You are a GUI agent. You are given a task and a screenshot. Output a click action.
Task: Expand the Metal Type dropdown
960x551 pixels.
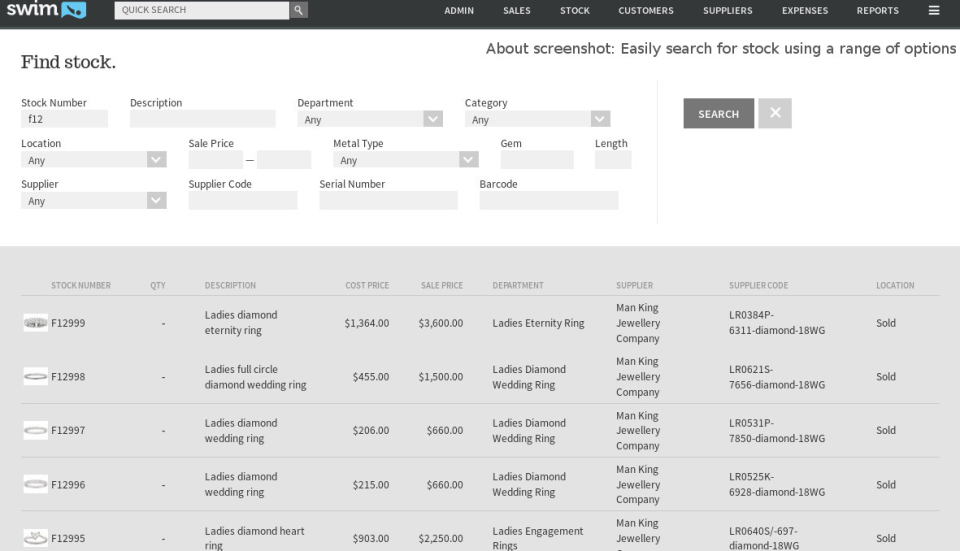tap(406, 160)
